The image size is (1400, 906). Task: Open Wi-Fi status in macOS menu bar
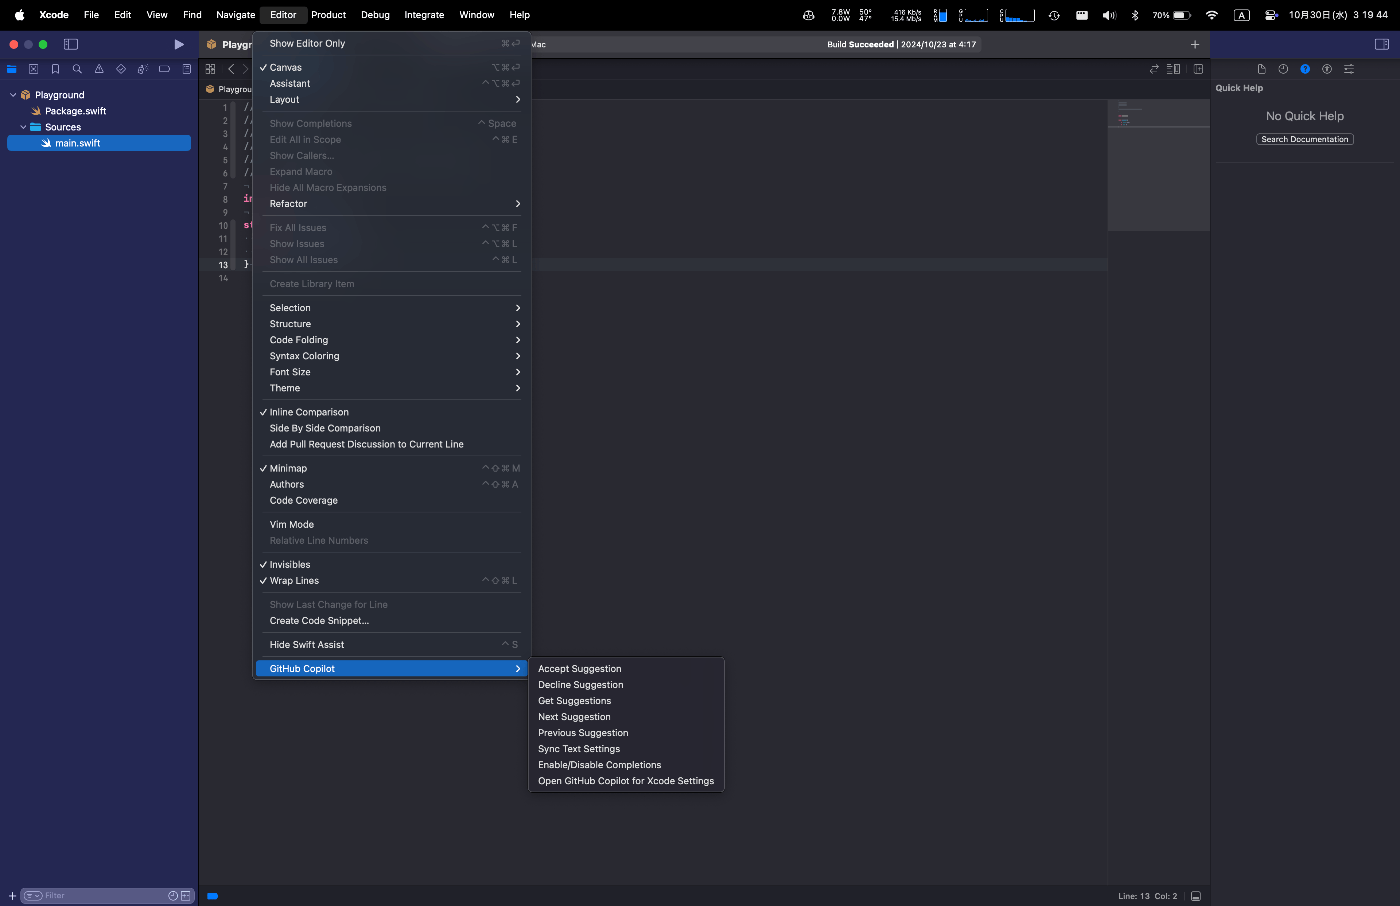click(x=1212, y=15)
